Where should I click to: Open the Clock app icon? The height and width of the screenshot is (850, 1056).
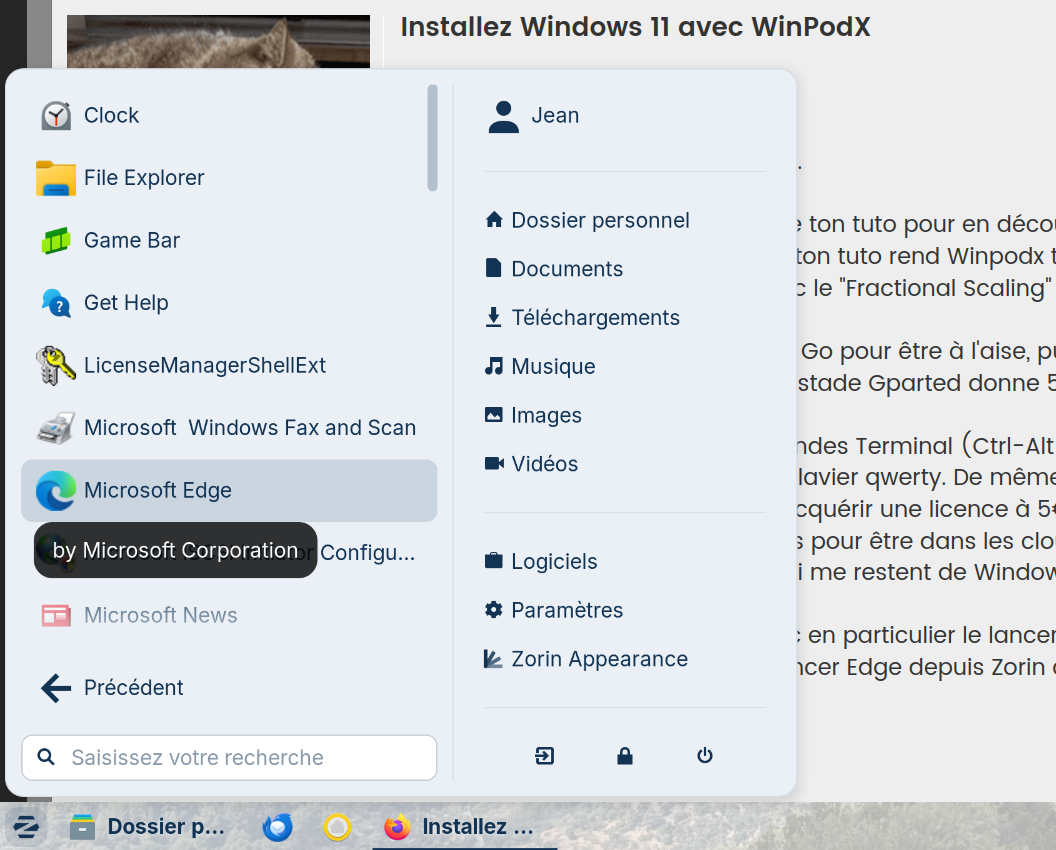click(56, 116)
